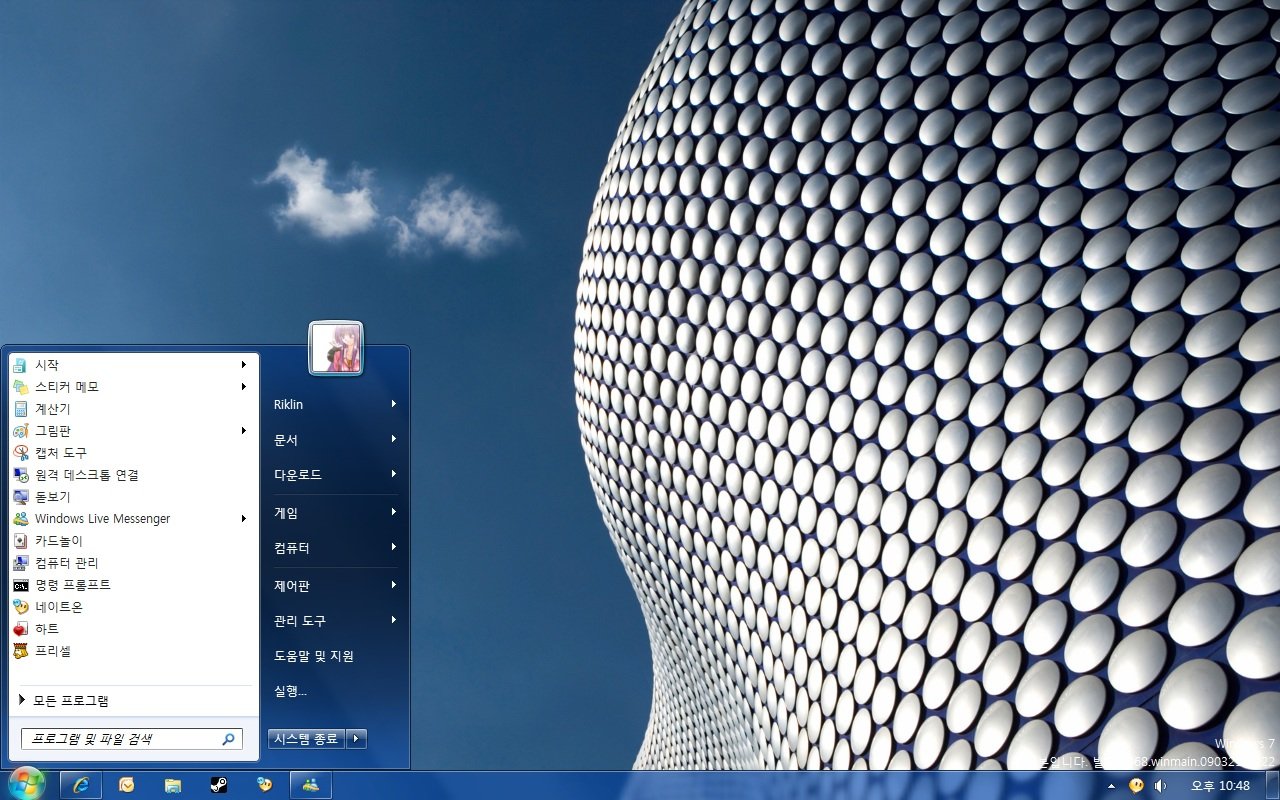
Task: Launch Steam from the taskbar
Action: point(219,785)
